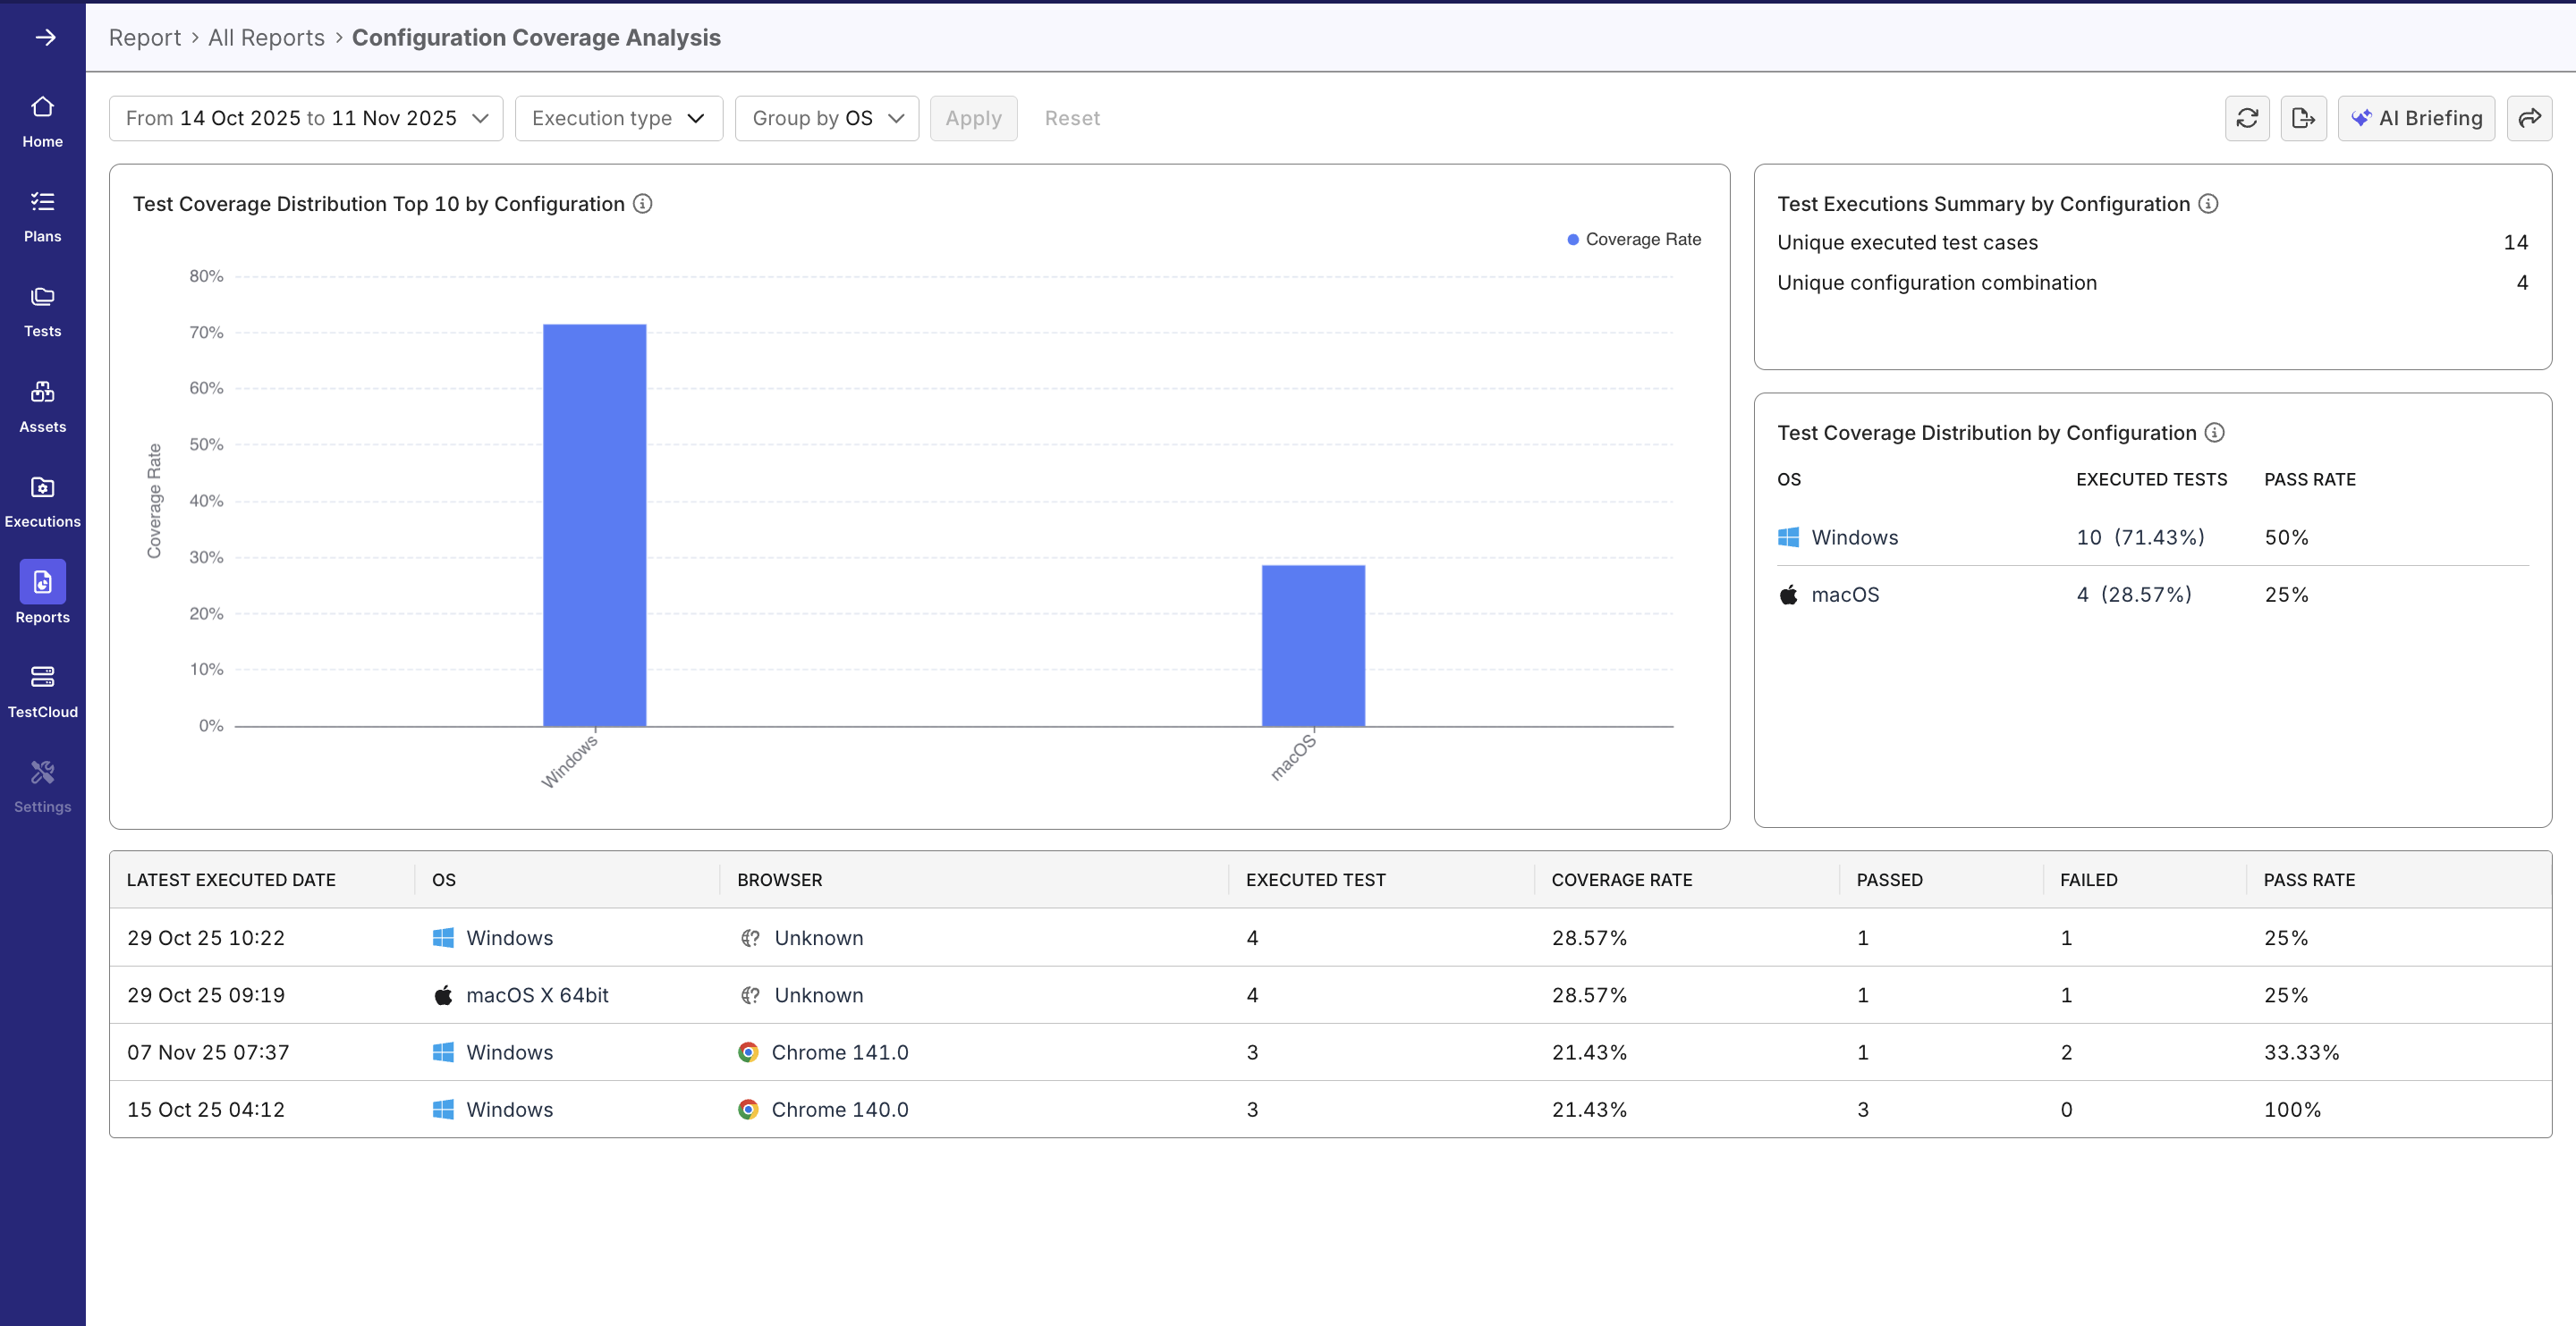Export the report with the export icon

[x=2304, y=118]
